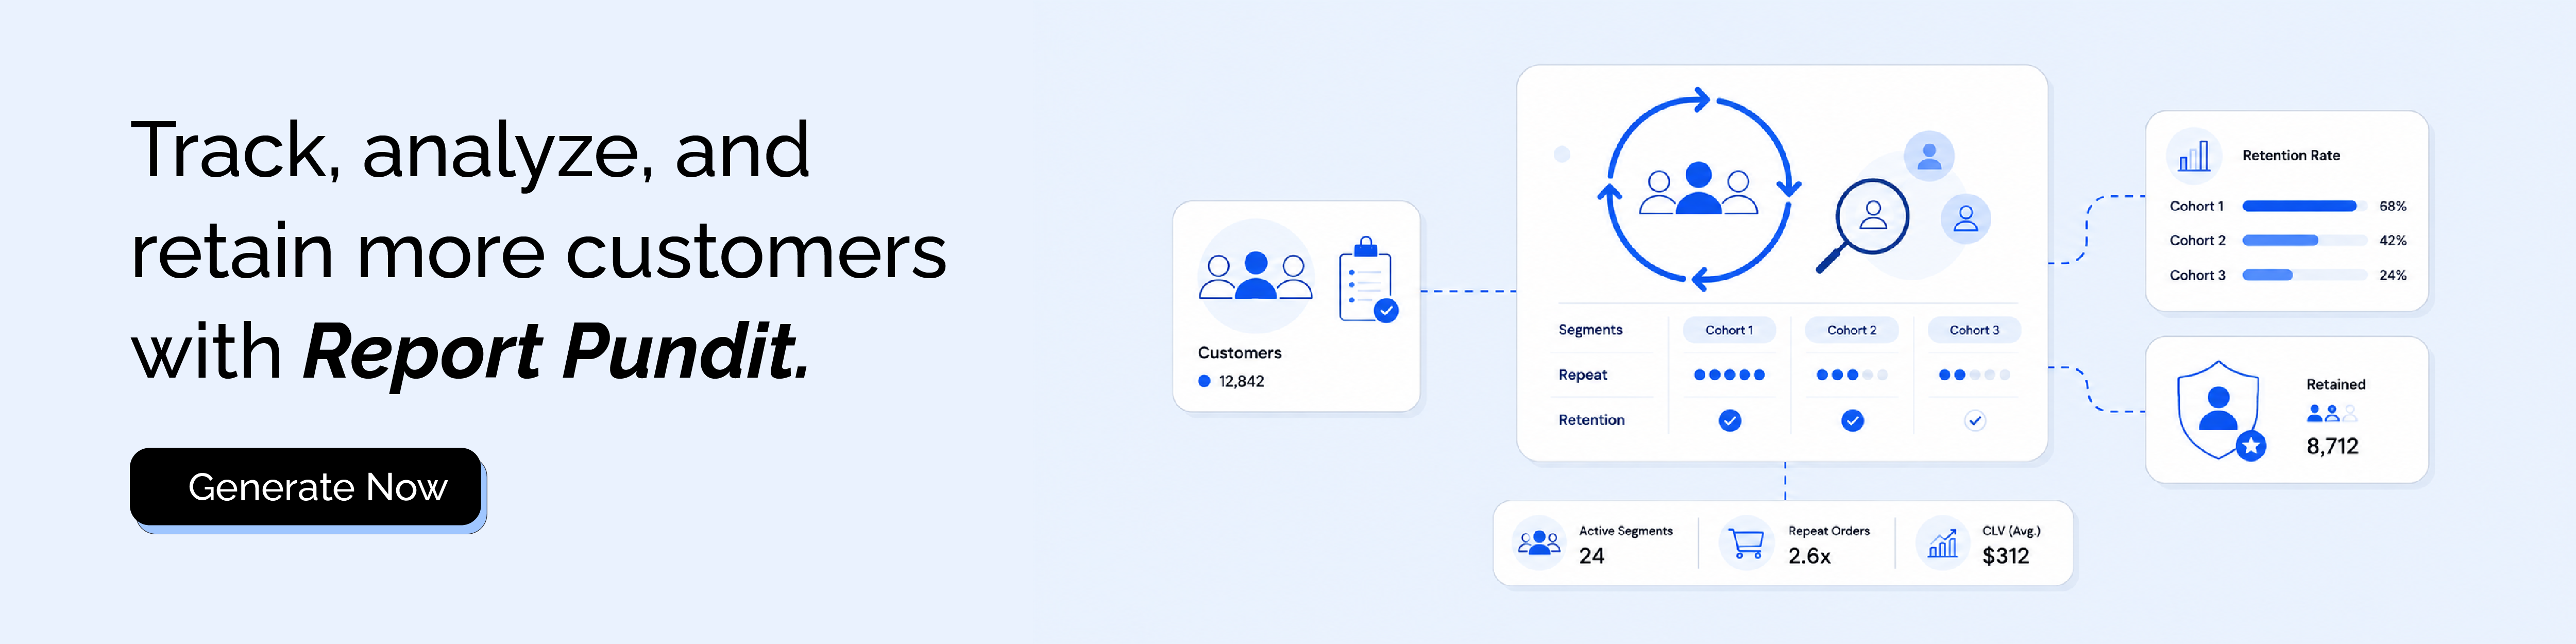The width and height of the screenshot is (2576, 644).
Task: Click the filled user avatar circle icon
Action: 1929,156
